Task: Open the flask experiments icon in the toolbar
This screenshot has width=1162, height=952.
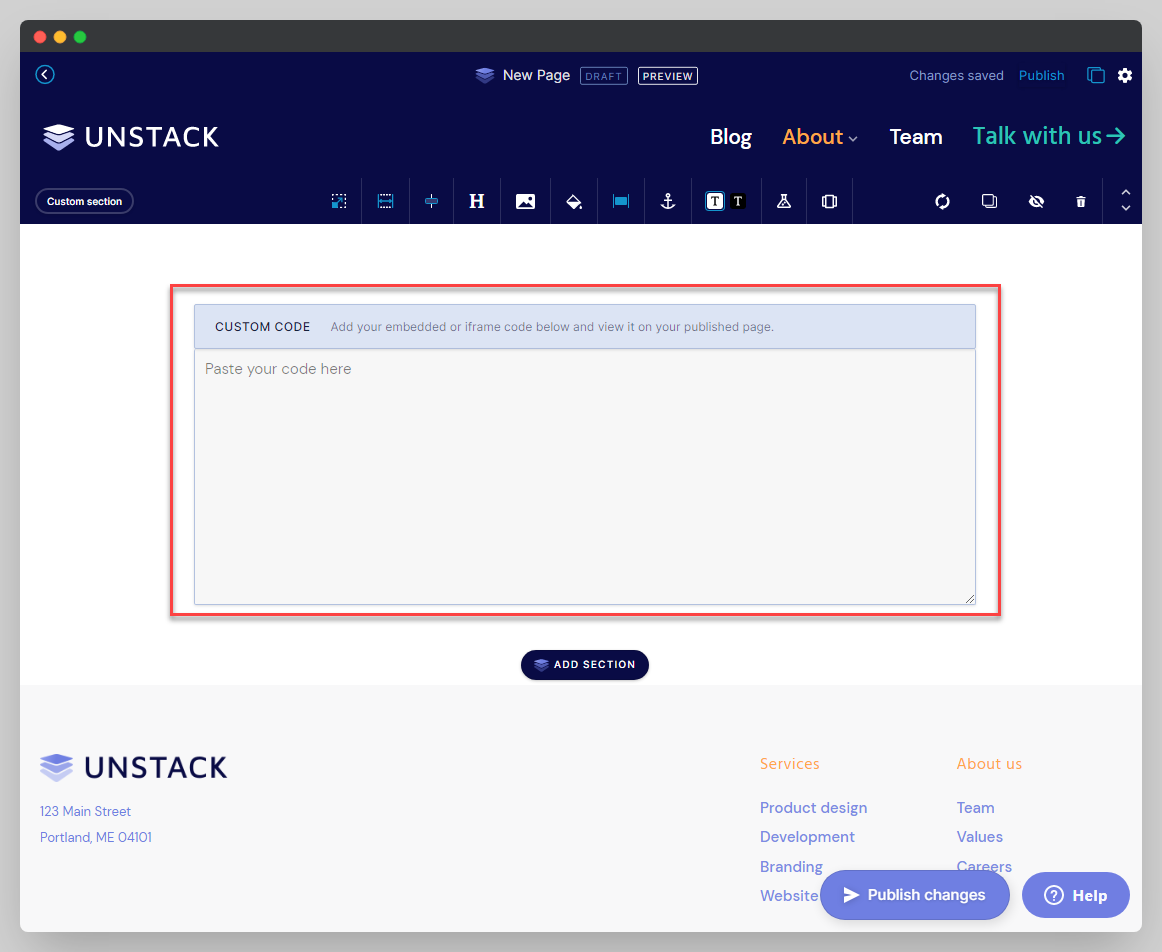Action: (783, 201)
